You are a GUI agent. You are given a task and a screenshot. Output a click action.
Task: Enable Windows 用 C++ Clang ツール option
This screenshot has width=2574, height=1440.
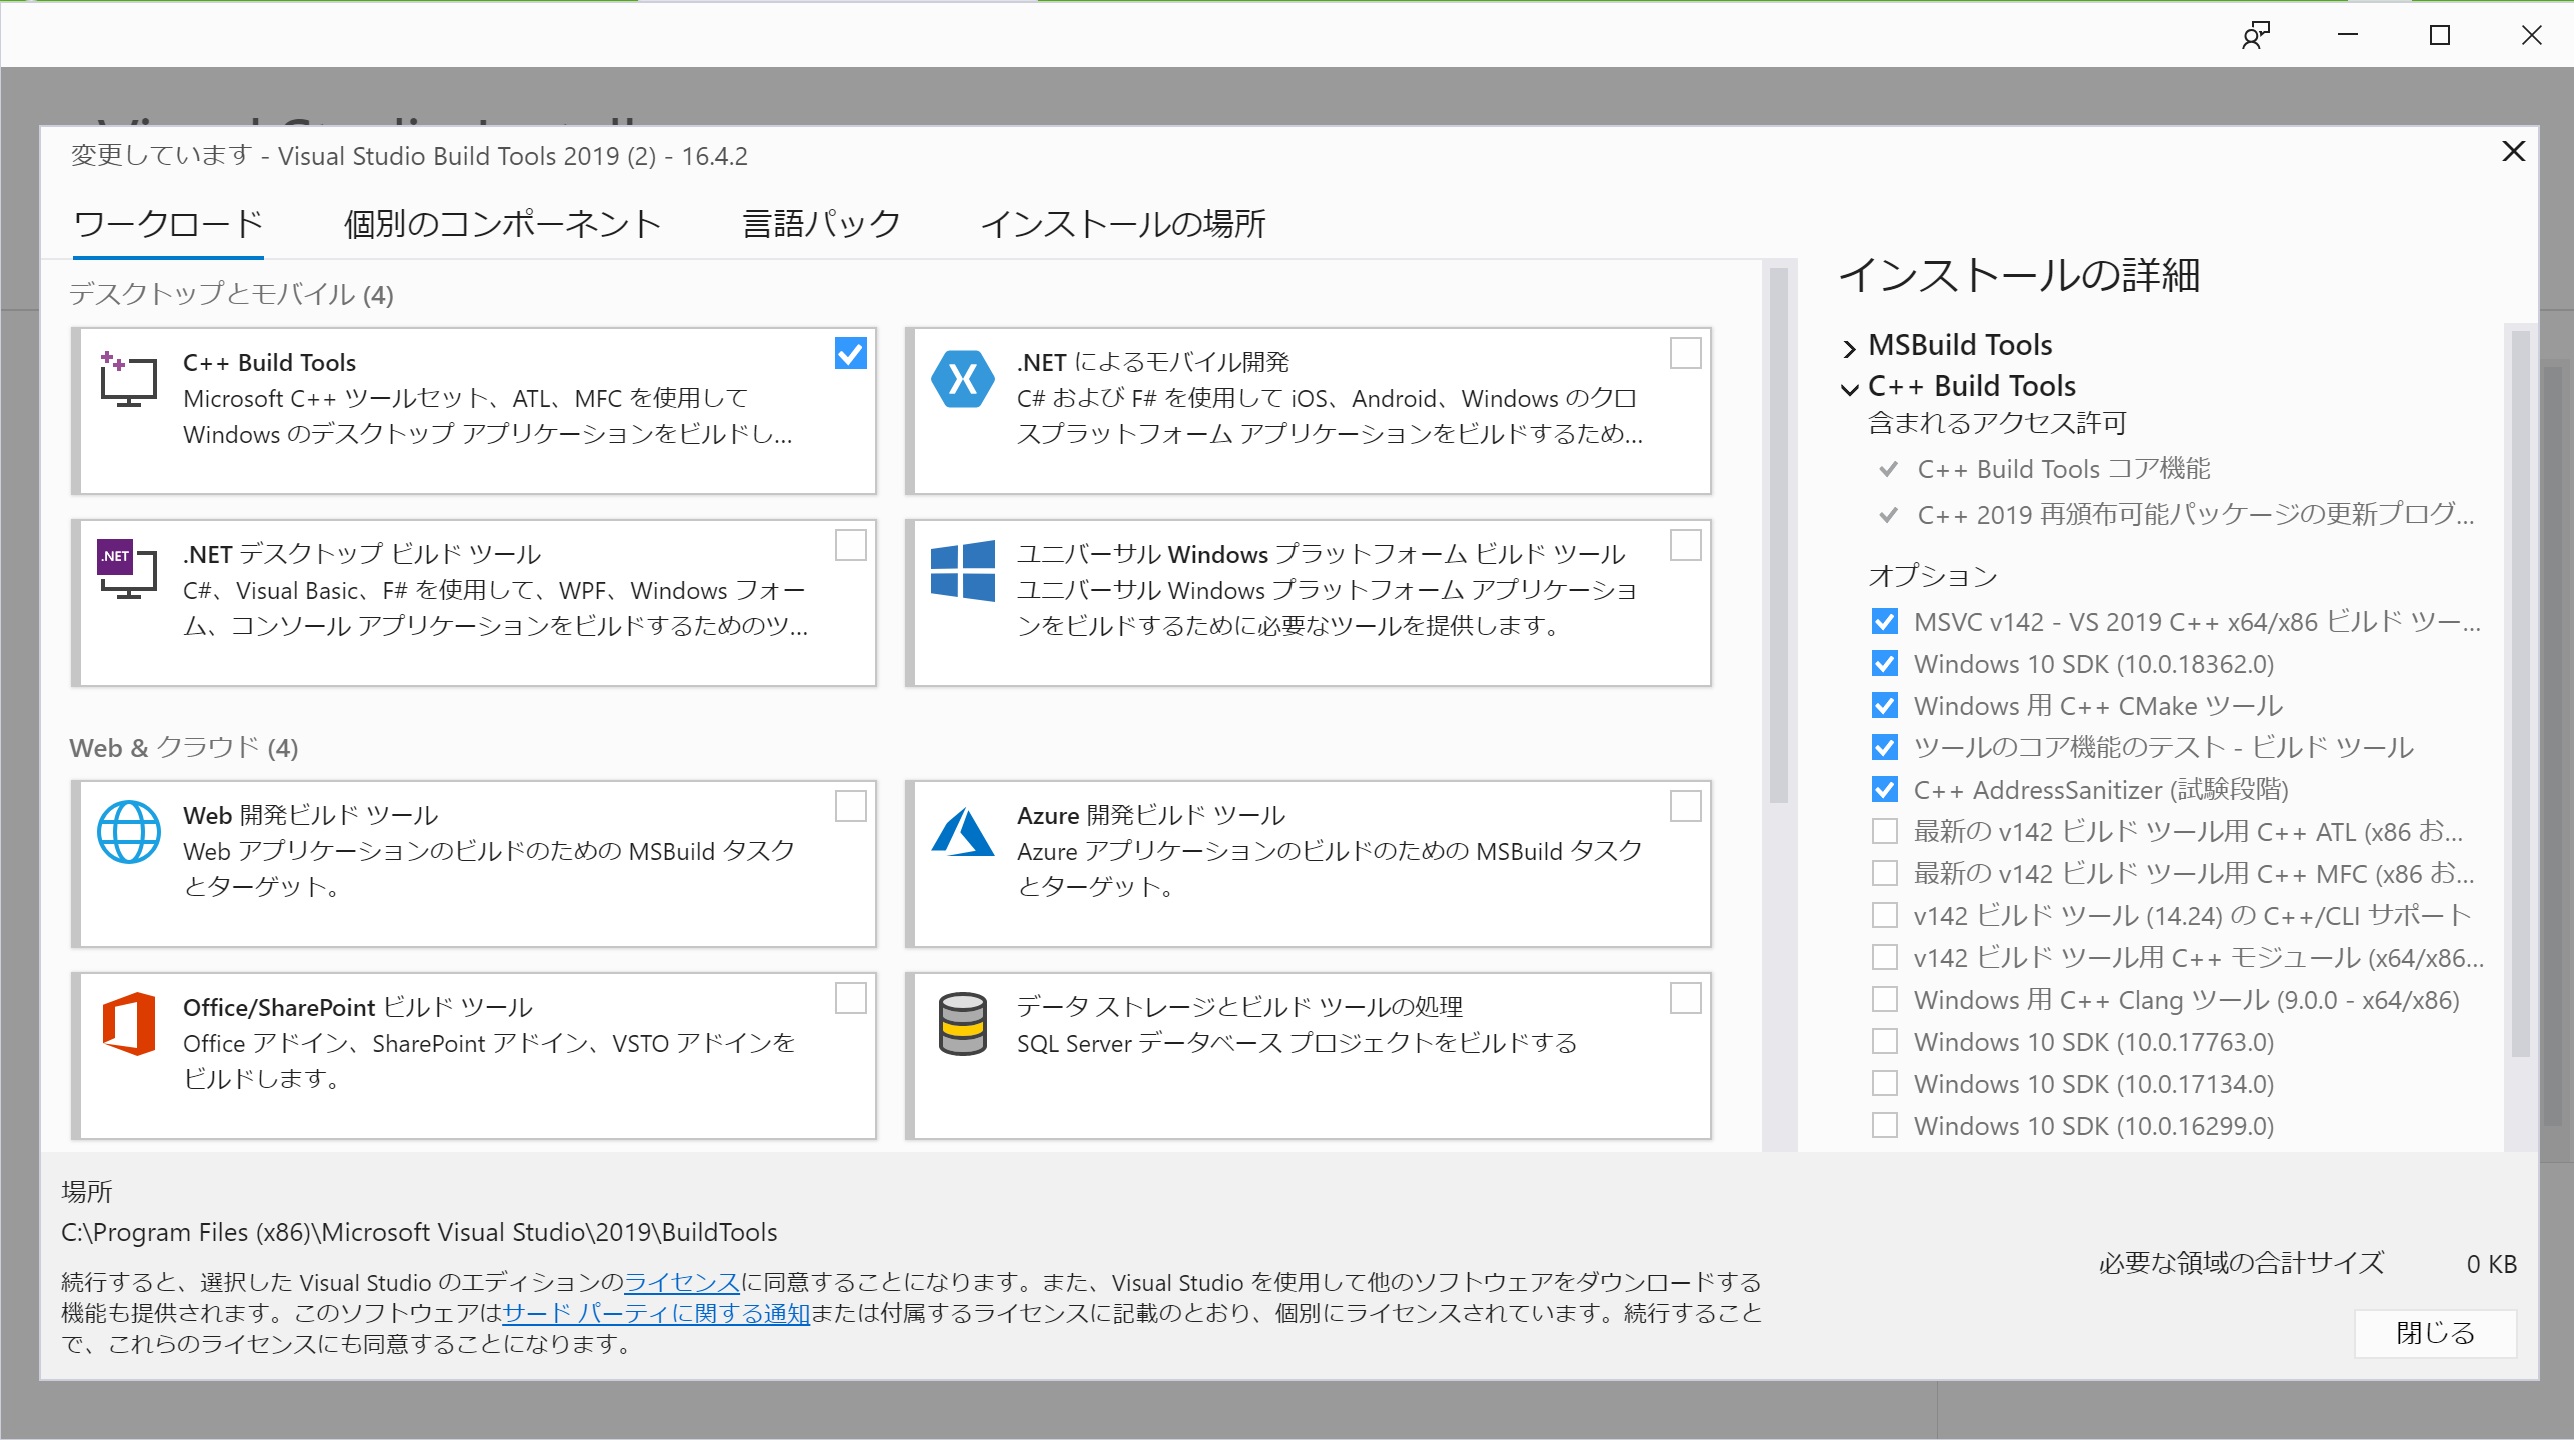tap(1884, 1000)
